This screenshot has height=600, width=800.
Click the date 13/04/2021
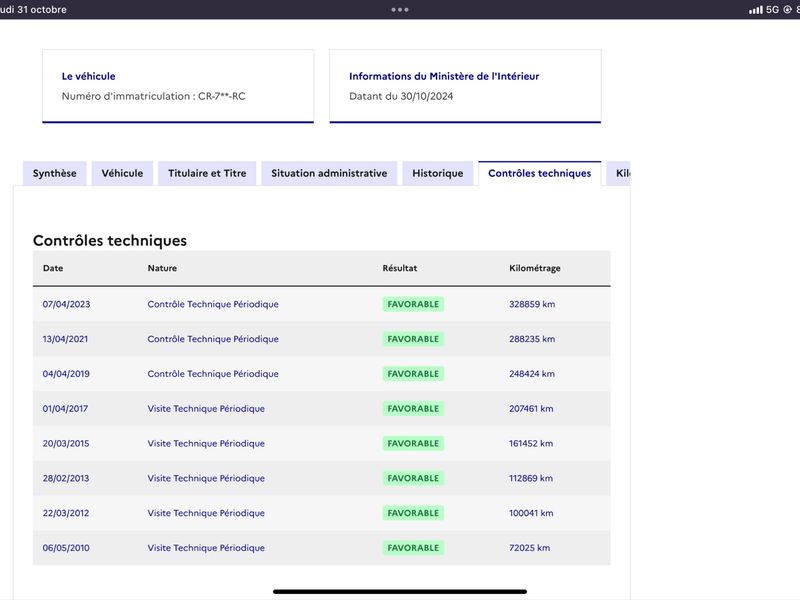pyautogui.click(x=65, y=339)
